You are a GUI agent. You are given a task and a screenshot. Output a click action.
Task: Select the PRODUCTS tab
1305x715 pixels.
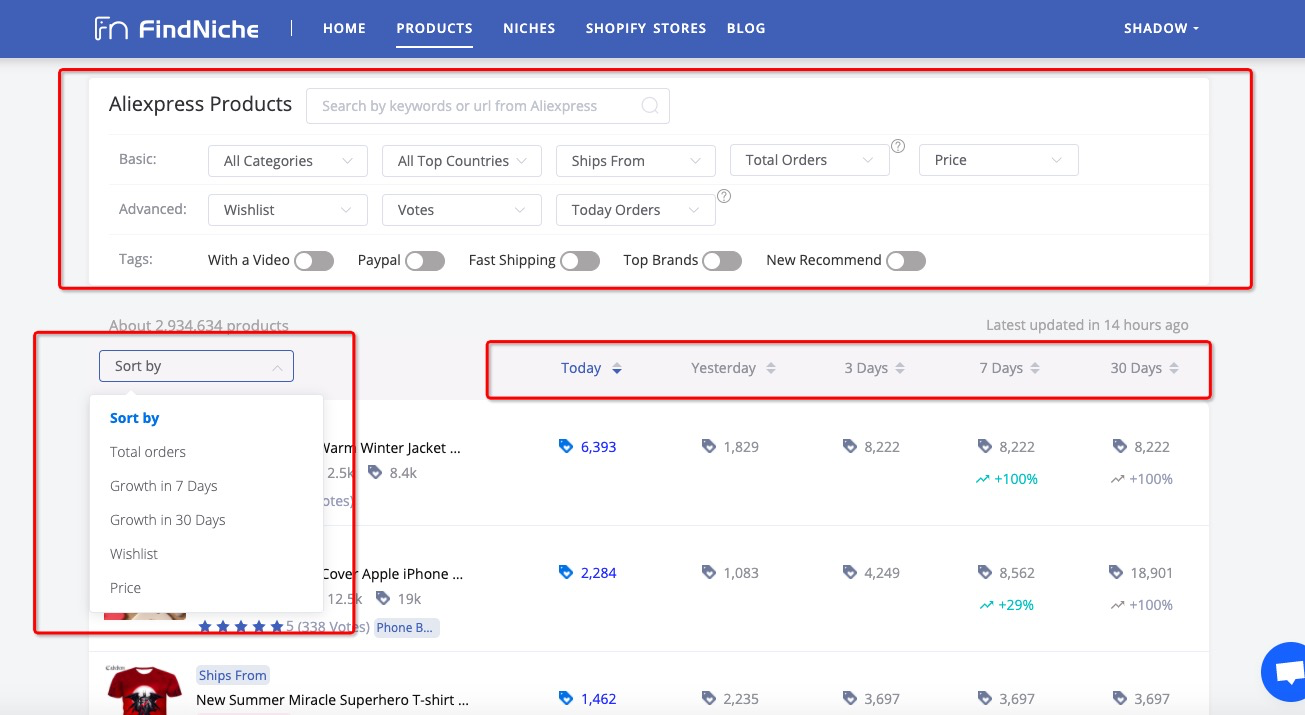coord(434,28)
